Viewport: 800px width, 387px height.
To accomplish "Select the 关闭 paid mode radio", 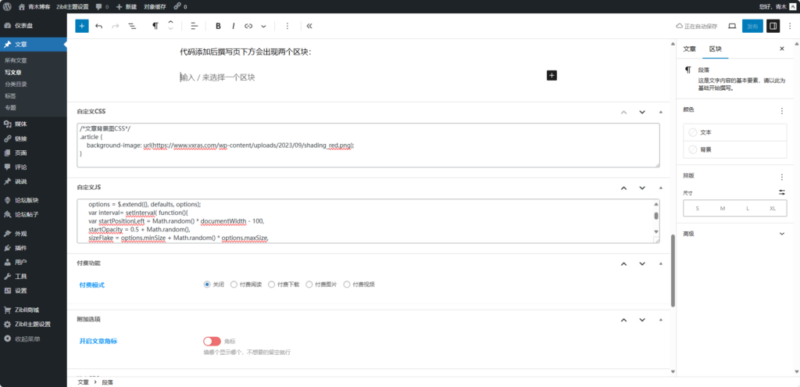I will 207,285.
